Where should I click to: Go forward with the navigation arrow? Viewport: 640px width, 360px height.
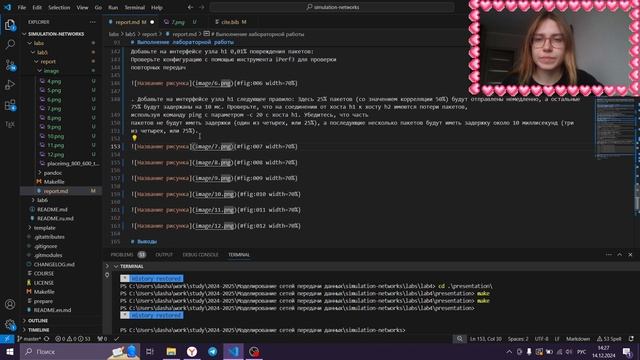[202, 7]
